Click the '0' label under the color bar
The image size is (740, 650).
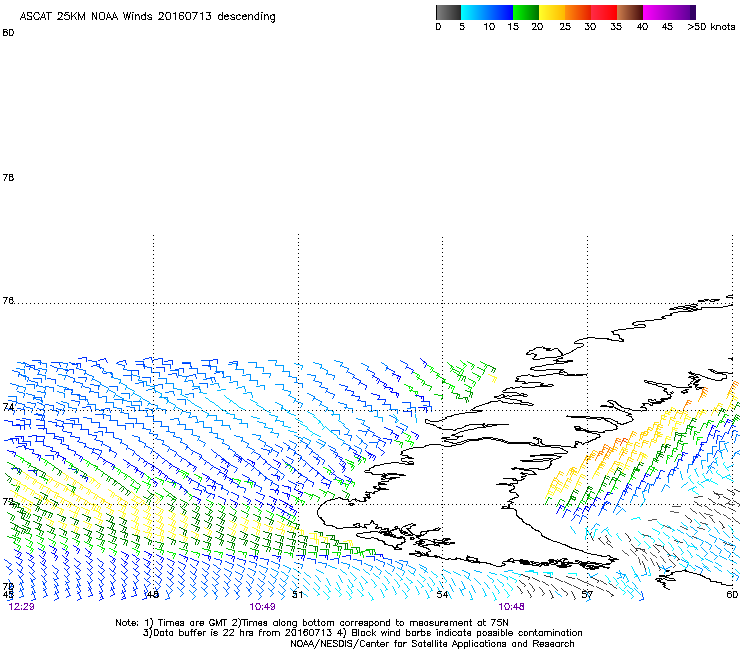click(x=438, y=27)
